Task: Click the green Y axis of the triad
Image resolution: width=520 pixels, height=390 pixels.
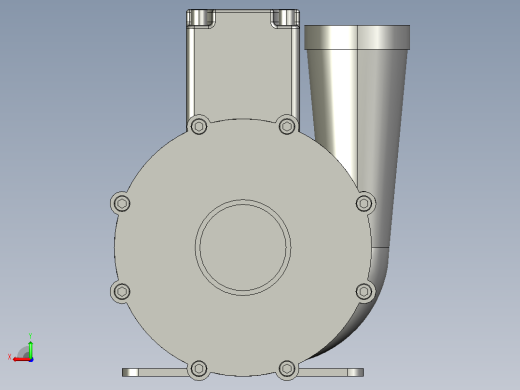Action: [x=31, y=349]
